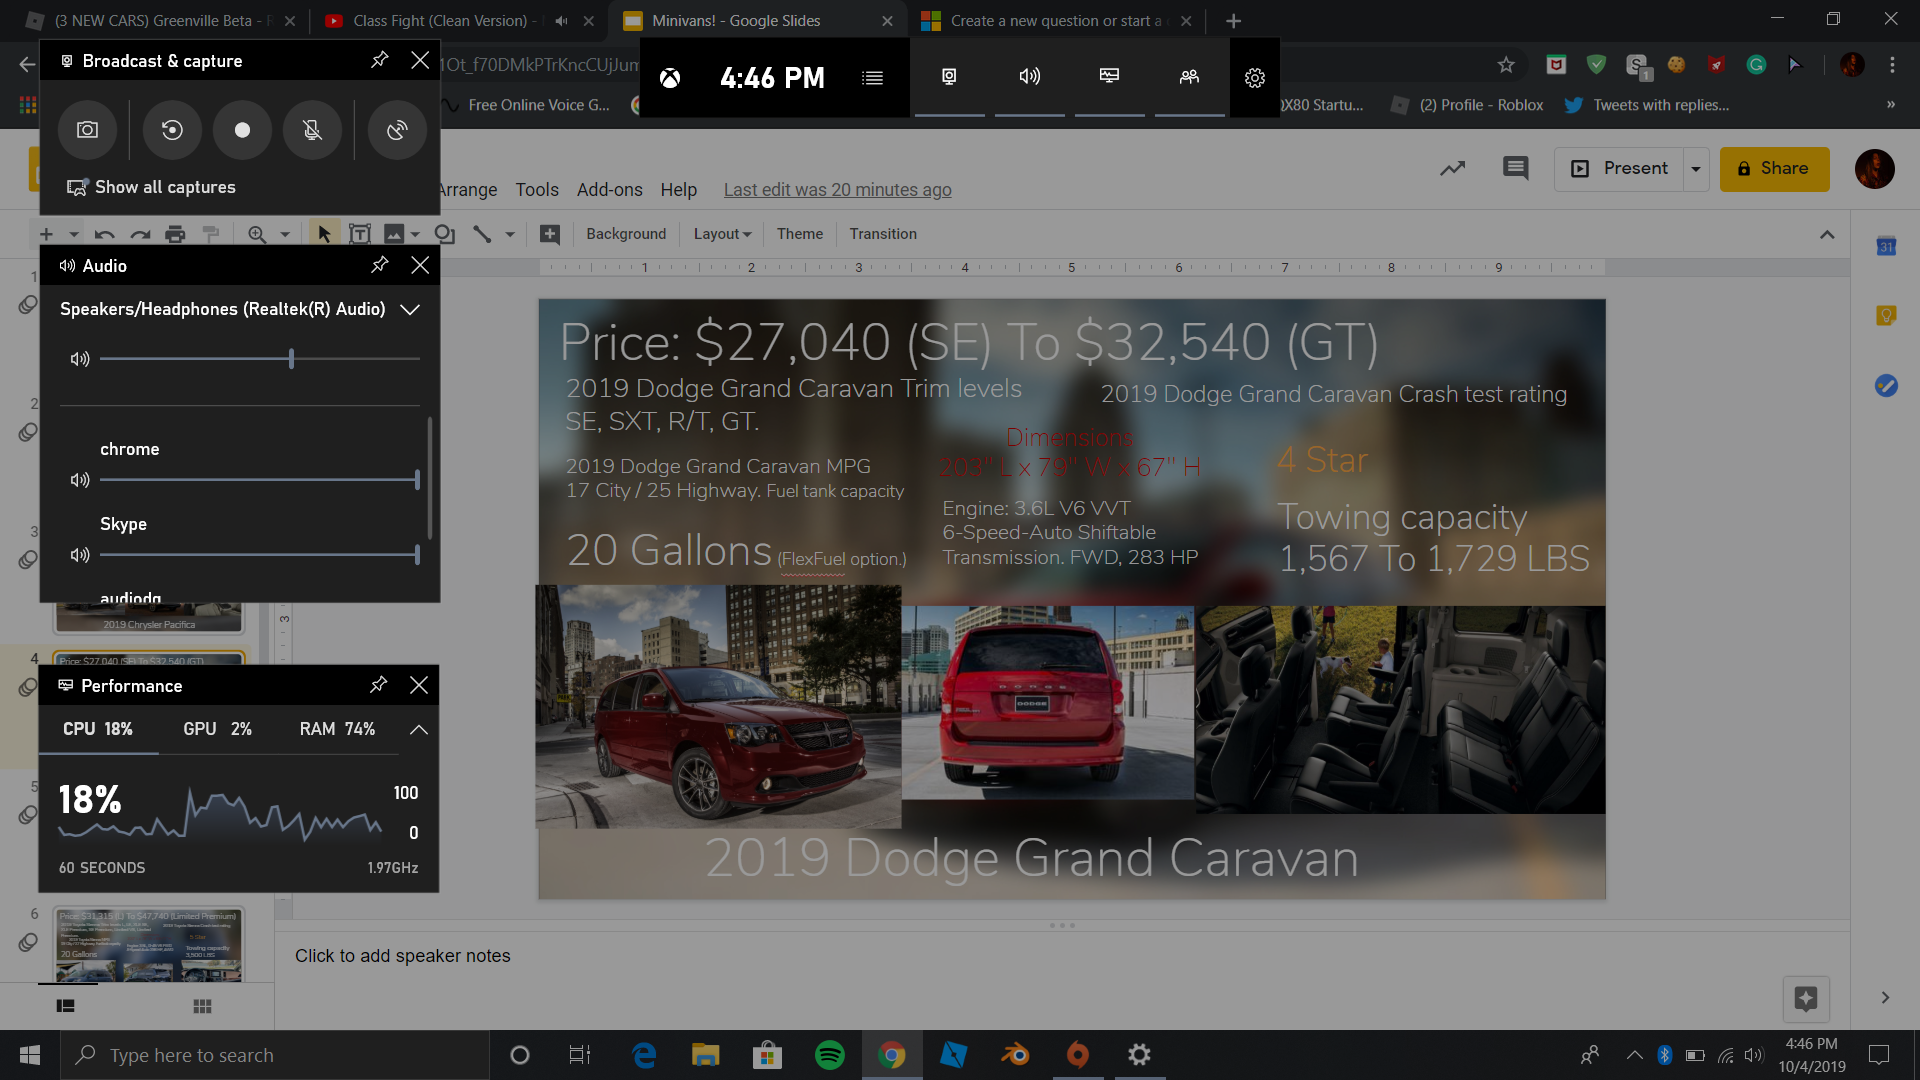
Task: Open the Arrange menu in Slides
Action: 465,189
